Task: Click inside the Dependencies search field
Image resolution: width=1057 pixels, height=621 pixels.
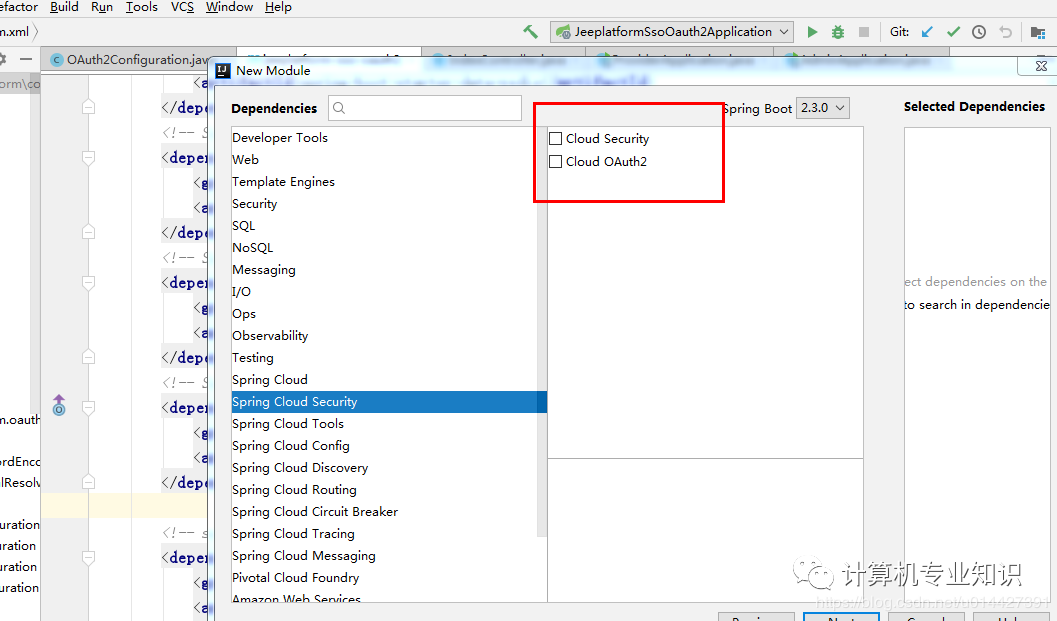Action: 425,108
